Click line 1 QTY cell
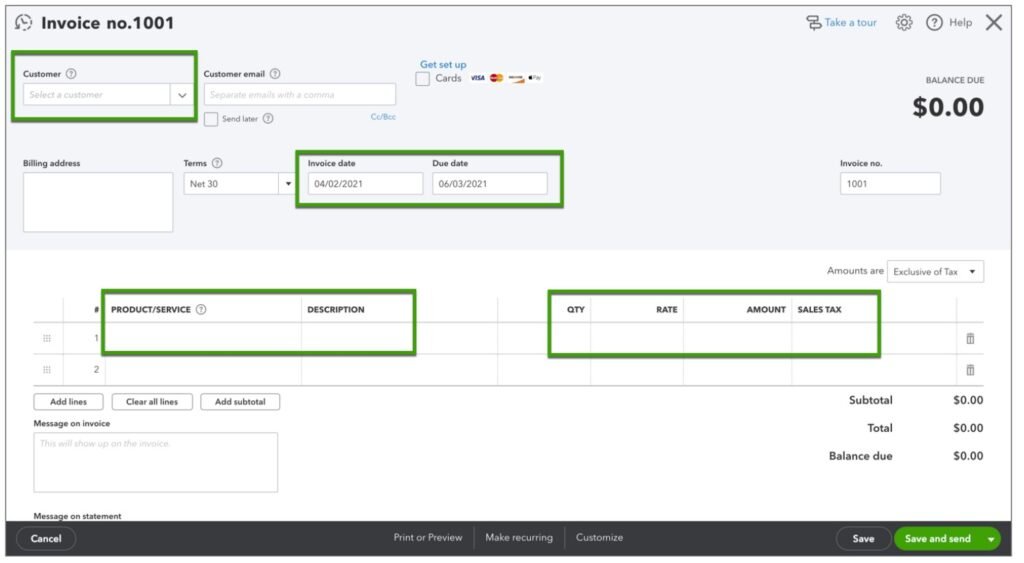 tap(544, 338)
